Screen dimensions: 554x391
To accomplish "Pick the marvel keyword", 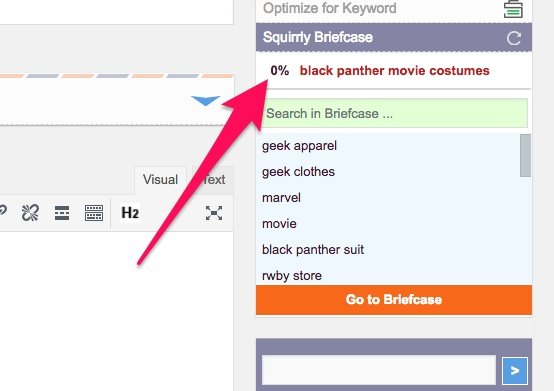I will tap(281, 198).
